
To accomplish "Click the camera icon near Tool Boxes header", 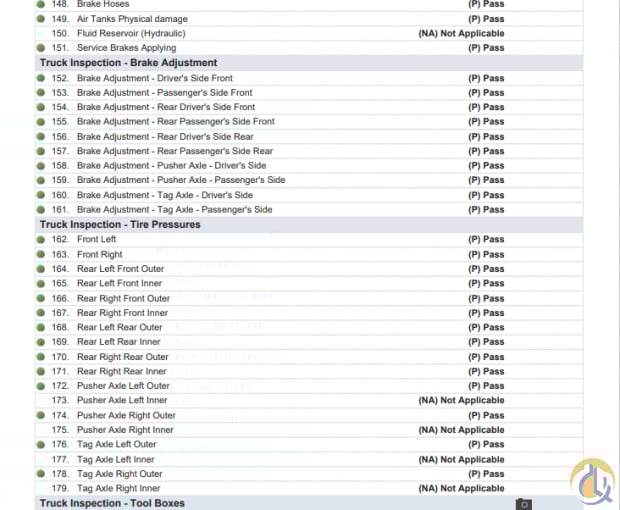I will pyautogui.click(x=524, y=504).
